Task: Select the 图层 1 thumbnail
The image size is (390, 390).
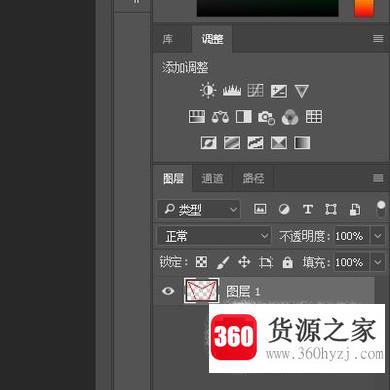Action: (202, 291)
